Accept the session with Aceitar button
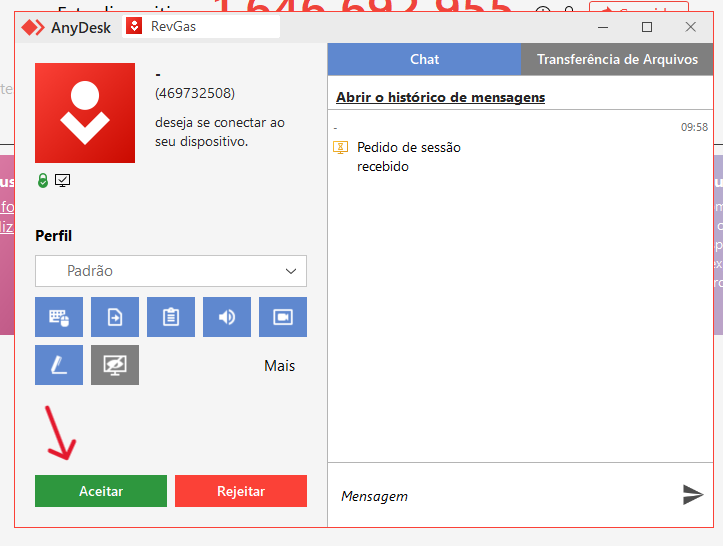723x546 pixels. tap(101, 491)
